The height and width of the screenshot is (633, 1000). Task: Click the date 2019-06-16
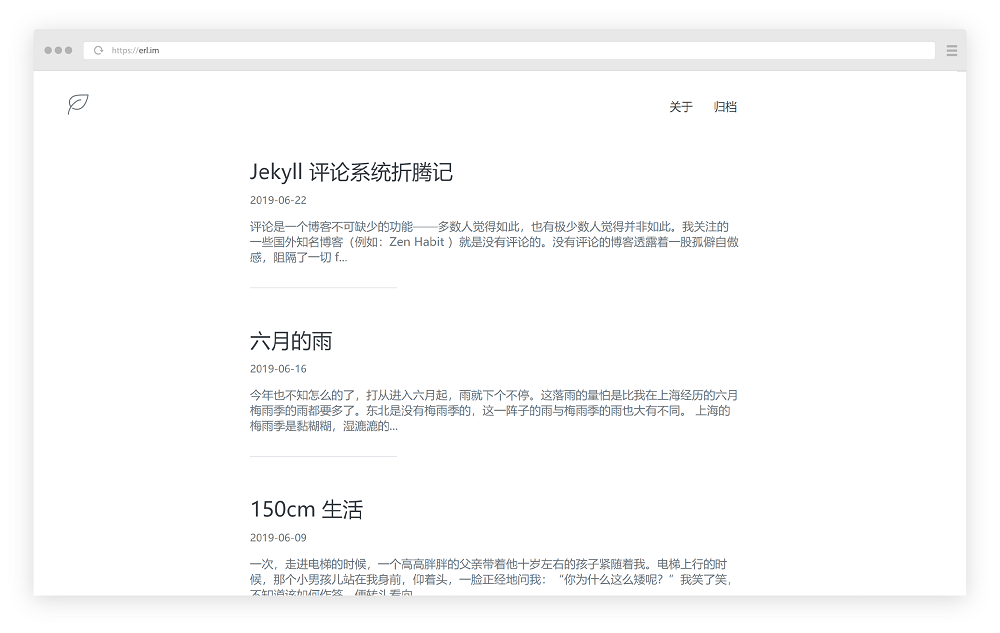[278, 369]
